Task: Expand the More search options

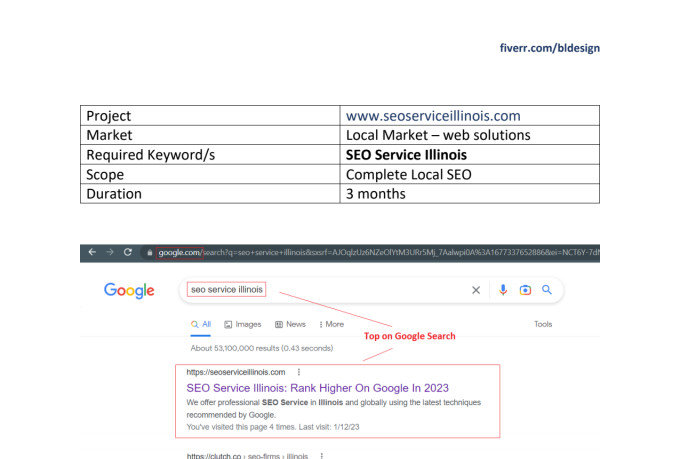Action: point(331,325)
